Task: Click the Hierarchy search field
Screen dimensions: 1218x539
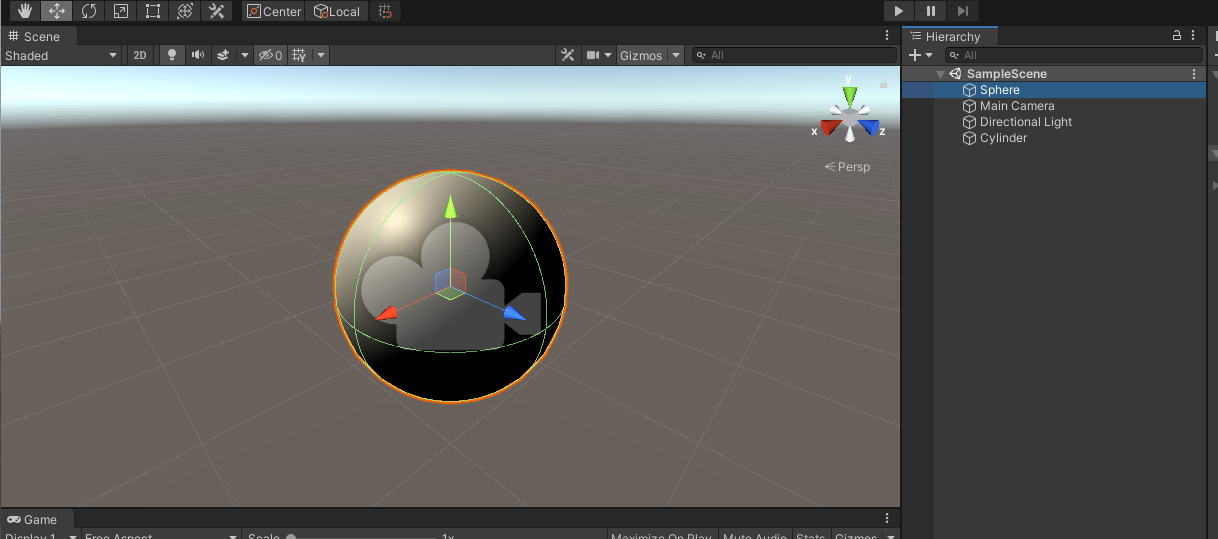Action: click(1074, 55)
